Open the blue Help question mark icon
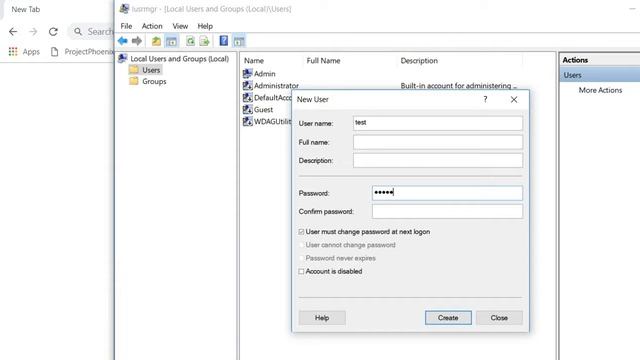Screen dimensions: 640x360 point(224,40)
